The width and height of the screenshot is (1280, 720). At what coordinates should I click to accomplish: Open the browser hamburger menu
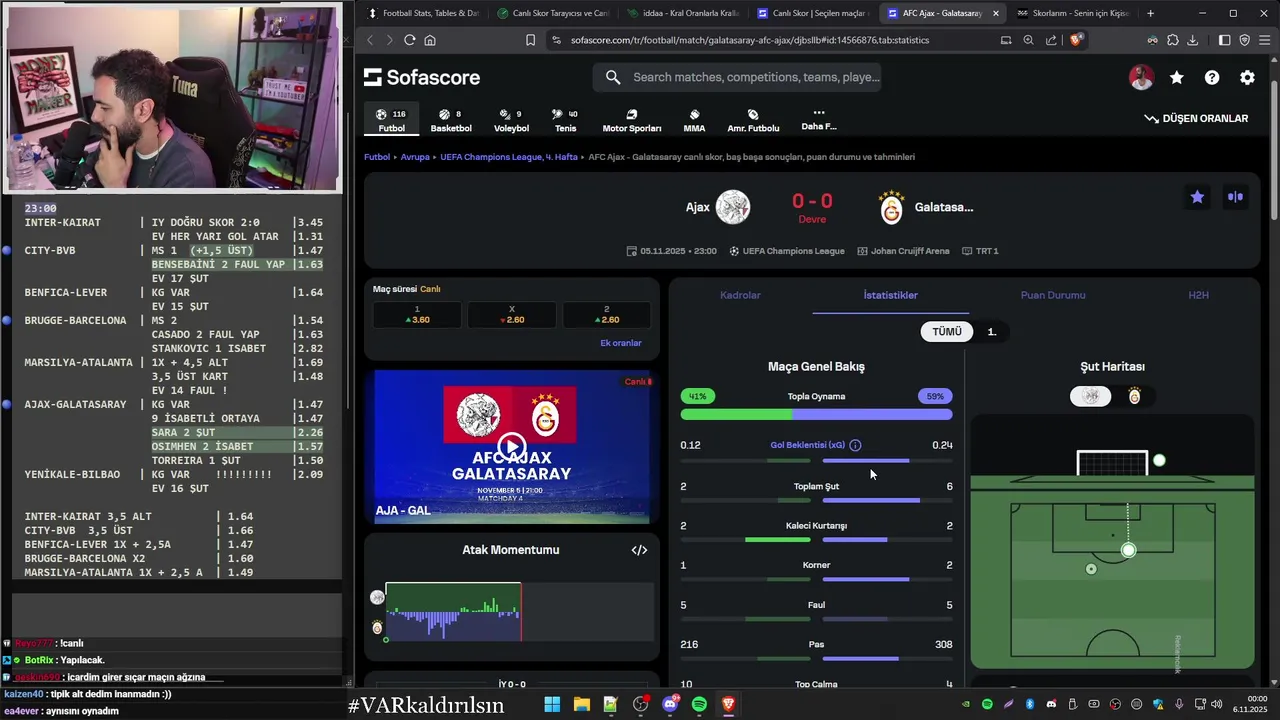(x=1265, y=40)
